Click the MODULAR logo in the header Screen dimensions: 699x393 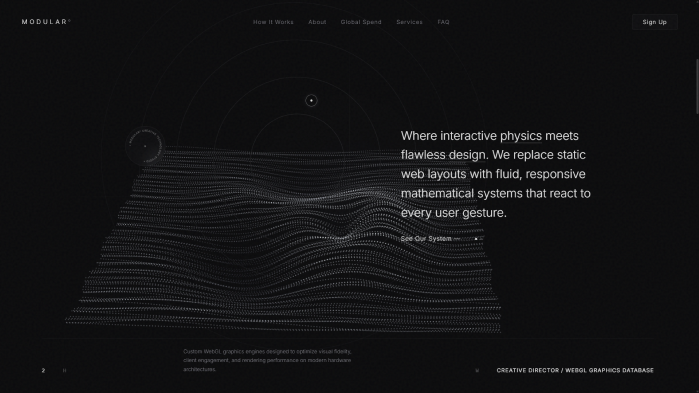(x=46, y=22)
